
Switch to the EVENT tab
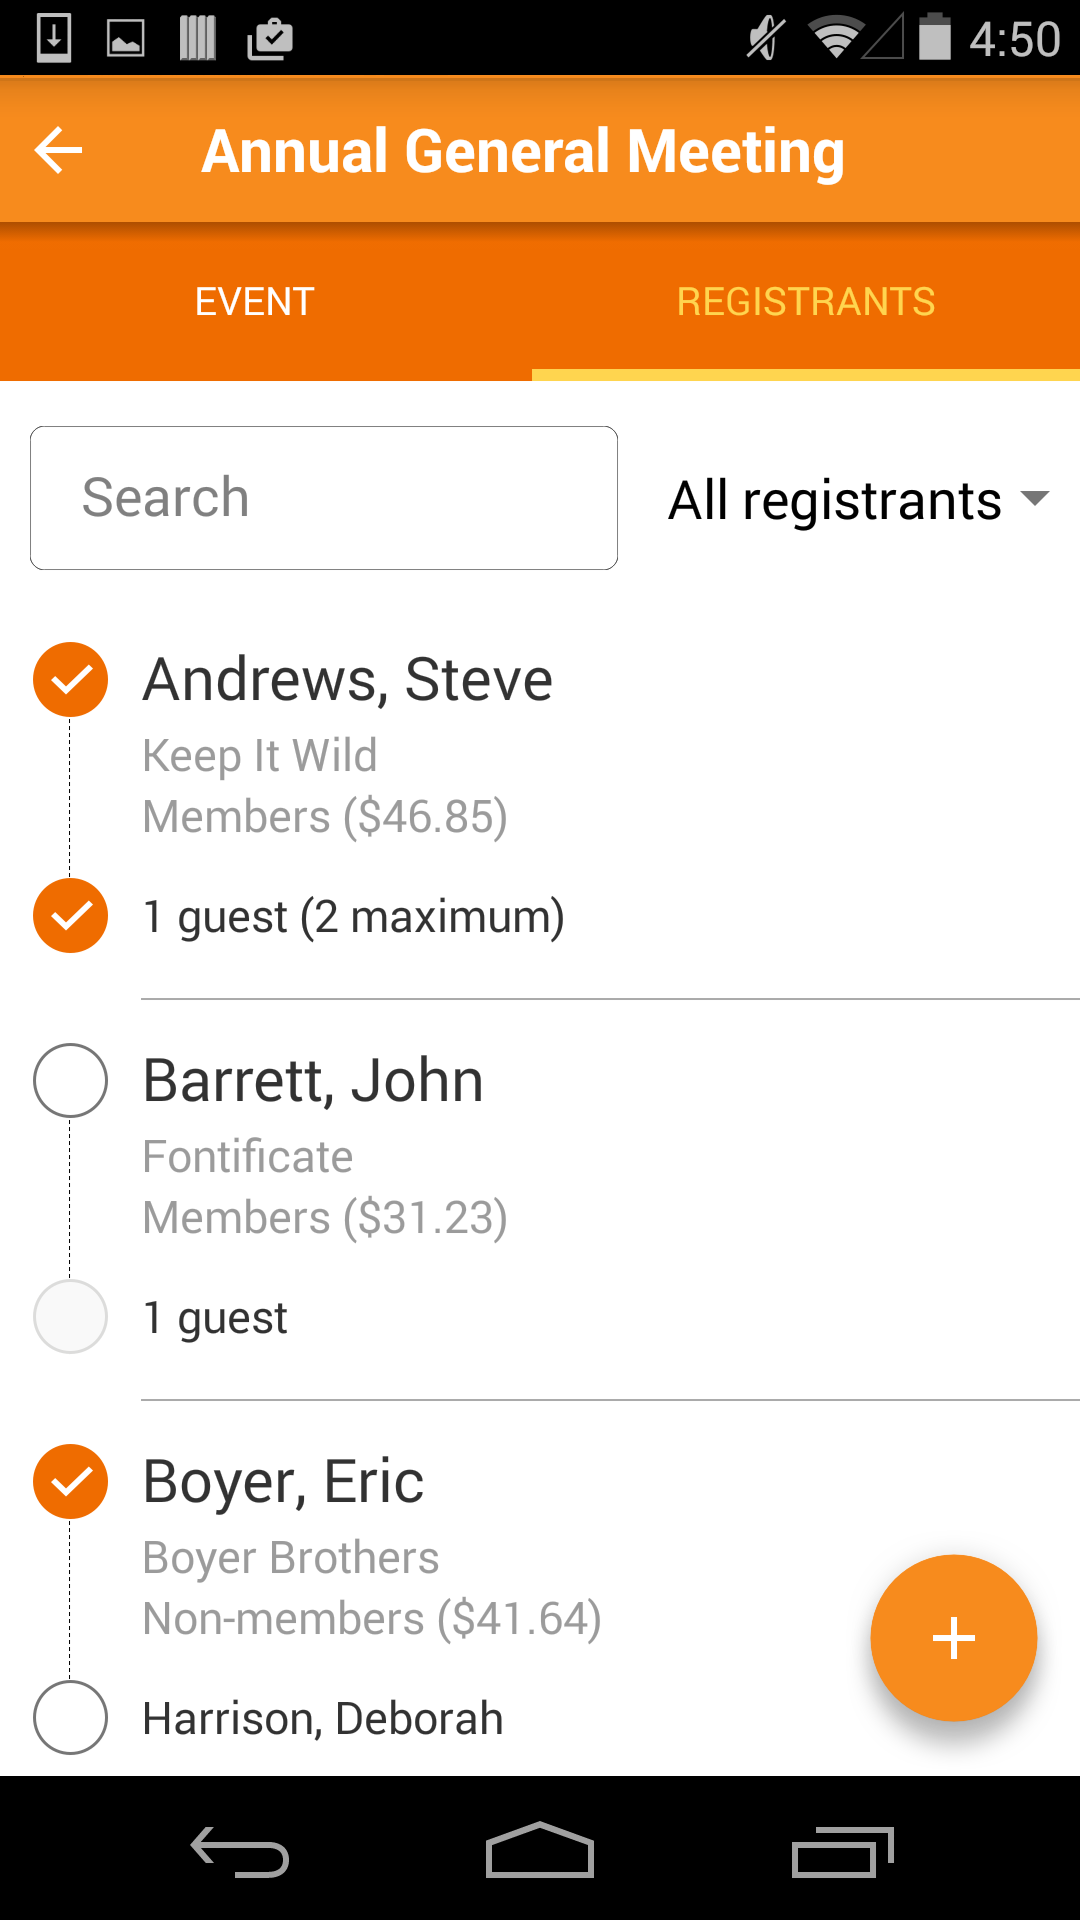pyautogui.click(x=255, y=301)
